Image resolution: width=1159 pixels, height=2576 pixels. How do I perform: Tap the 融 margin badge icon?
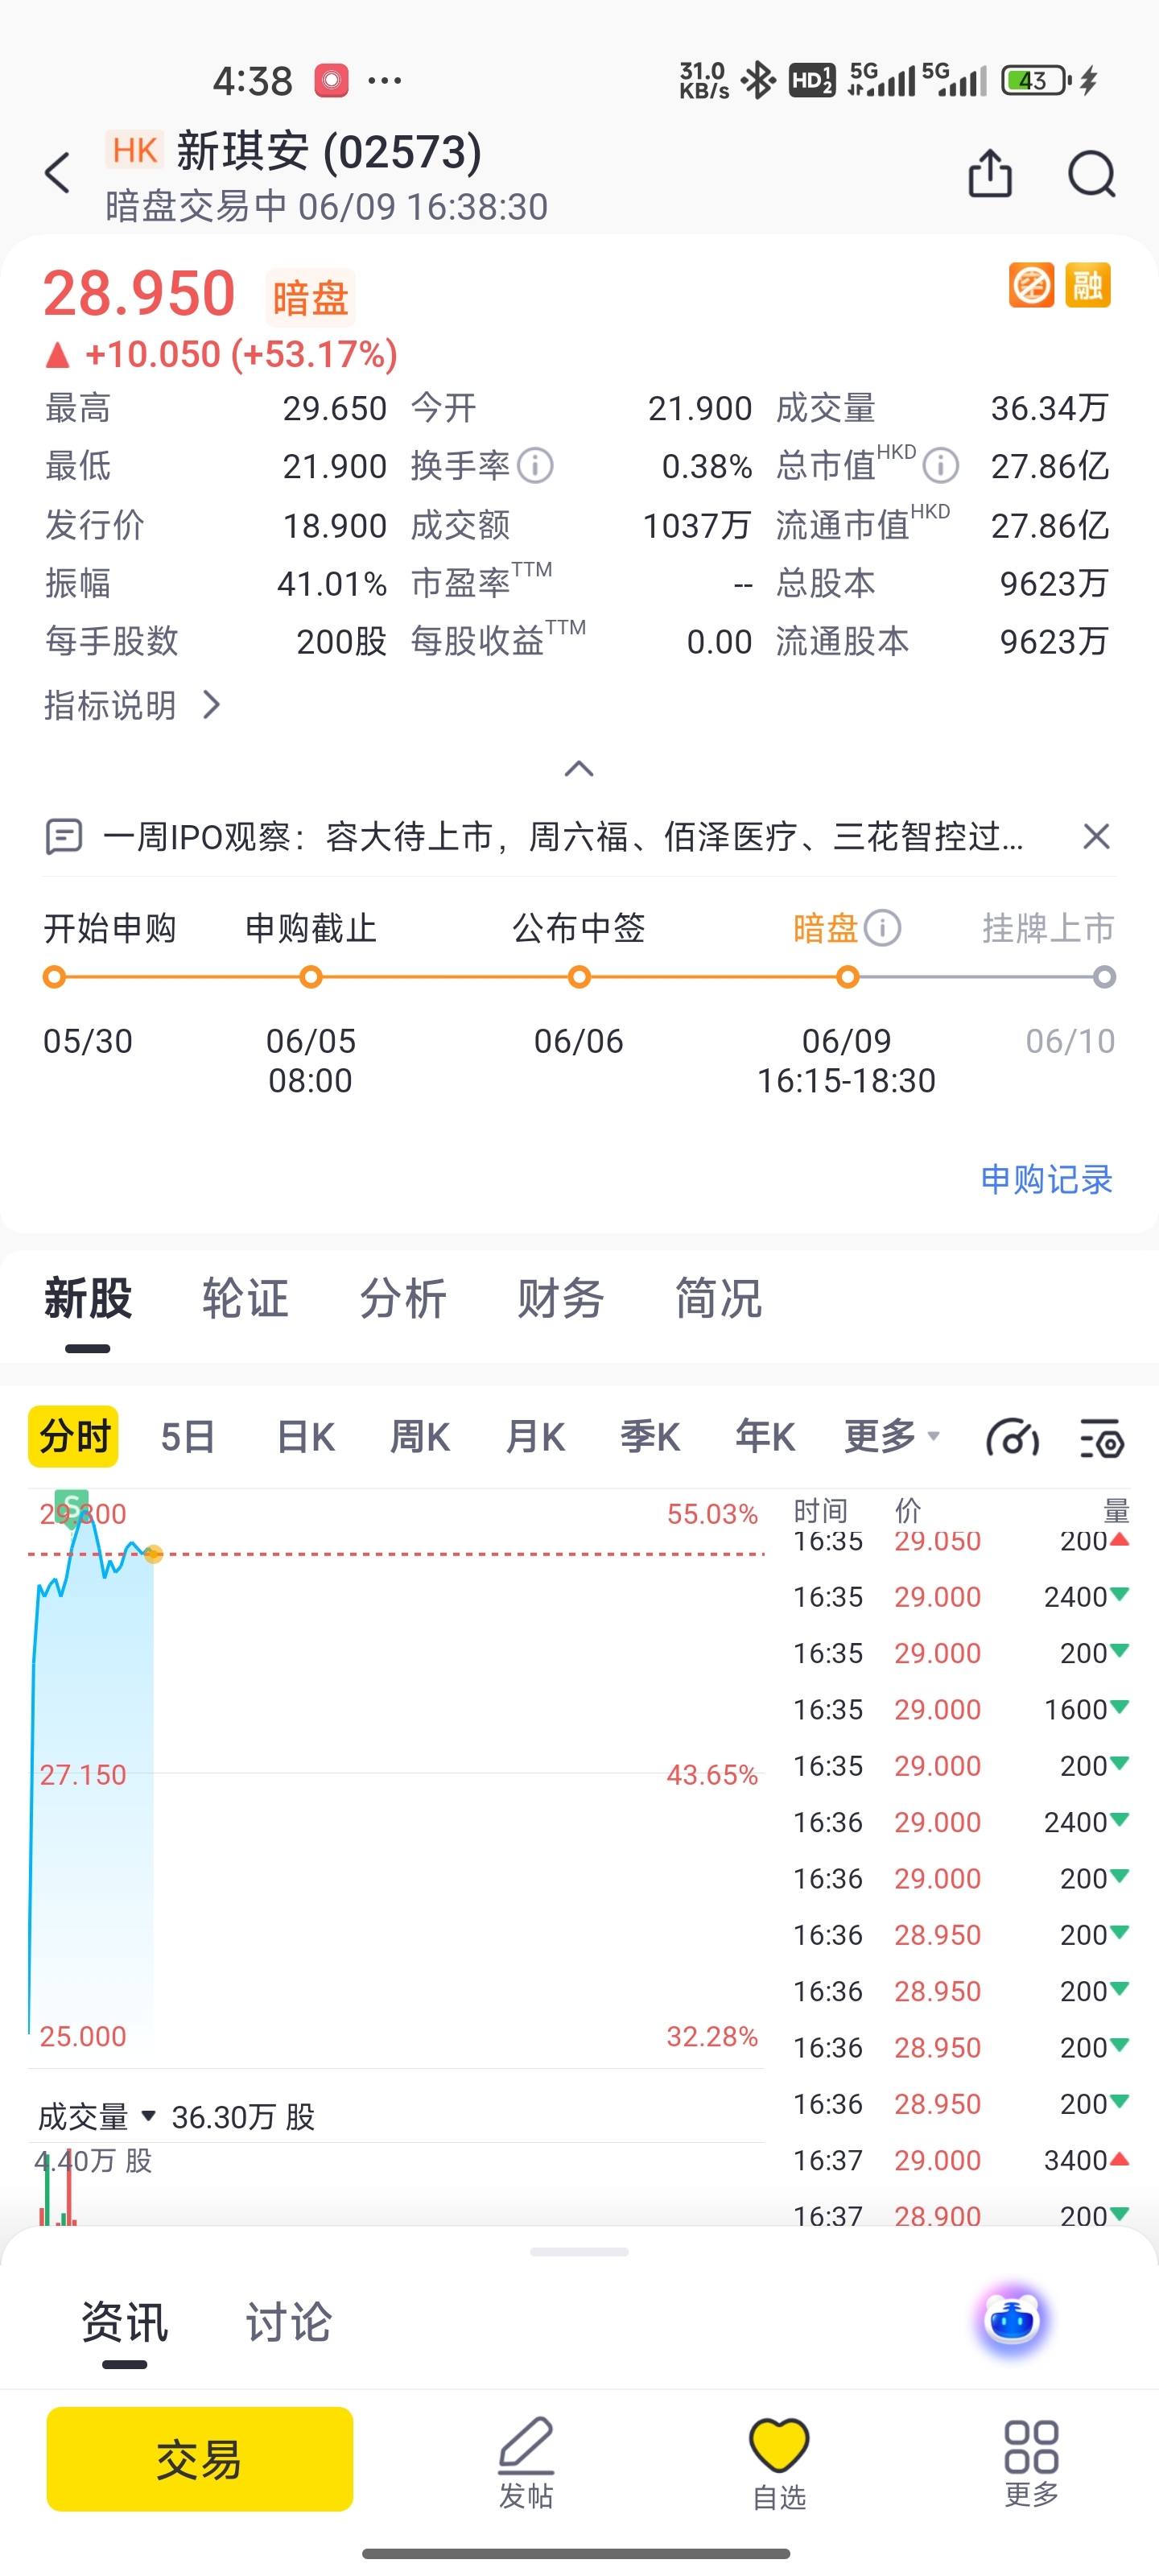click(x=1088, y=286)
